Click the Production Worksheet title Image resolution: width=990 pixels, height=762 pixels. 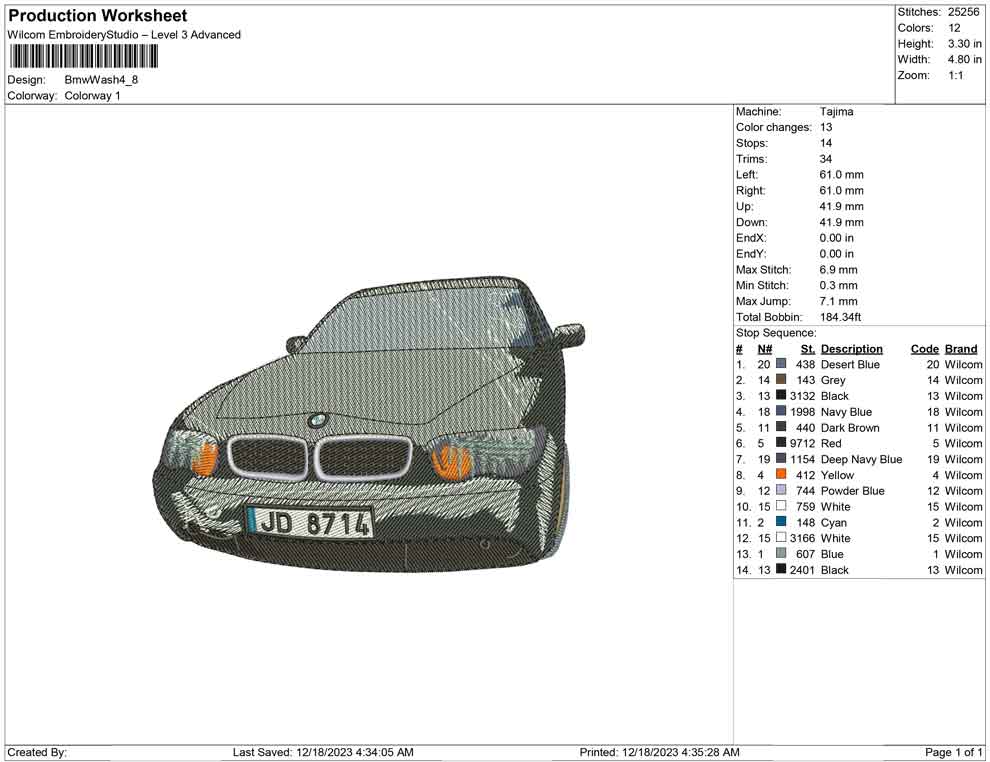point(98,16)
